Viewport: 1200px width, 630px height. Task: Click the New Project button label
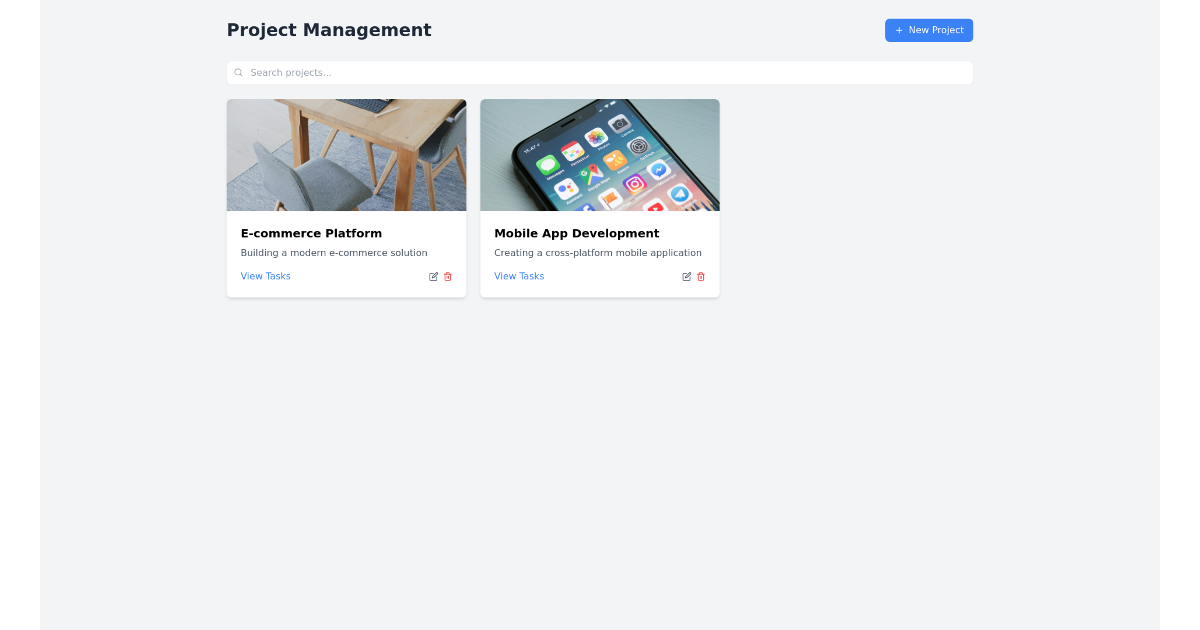click(936, 30)
